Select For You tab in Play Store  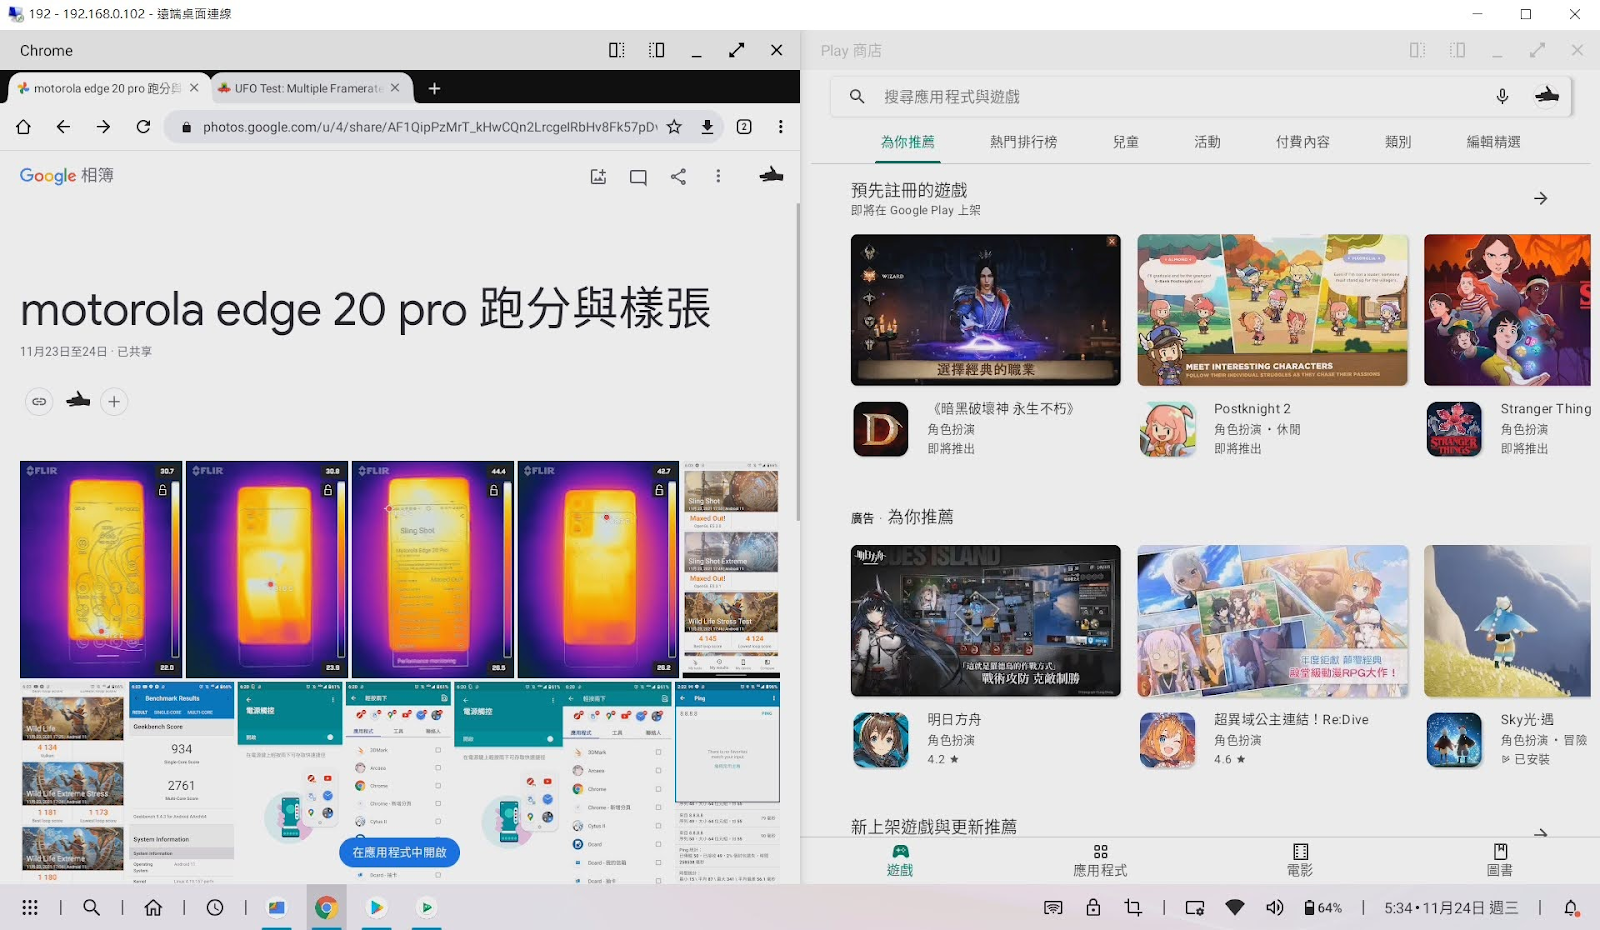pyautogui.click(x=907, y=142)
